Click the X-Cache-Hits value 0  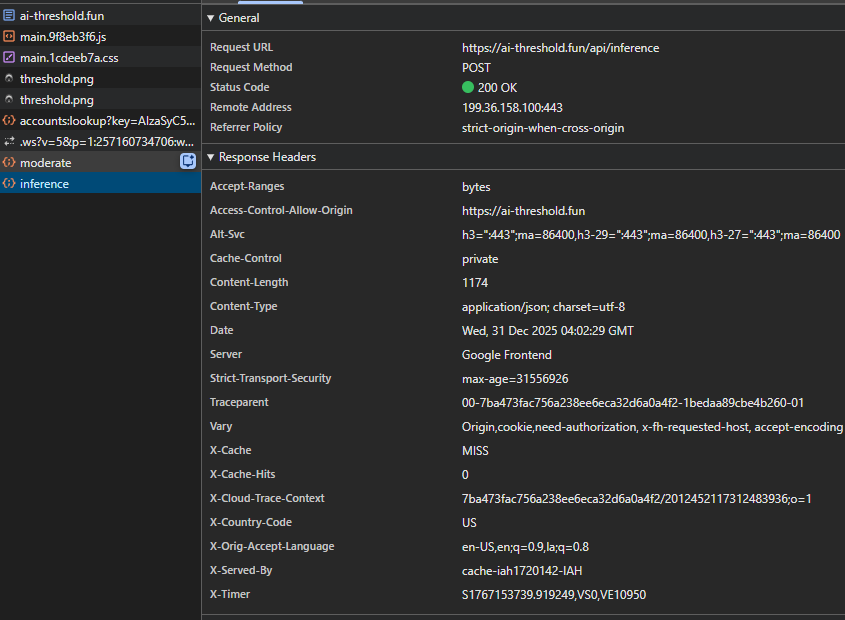[465, 474]
